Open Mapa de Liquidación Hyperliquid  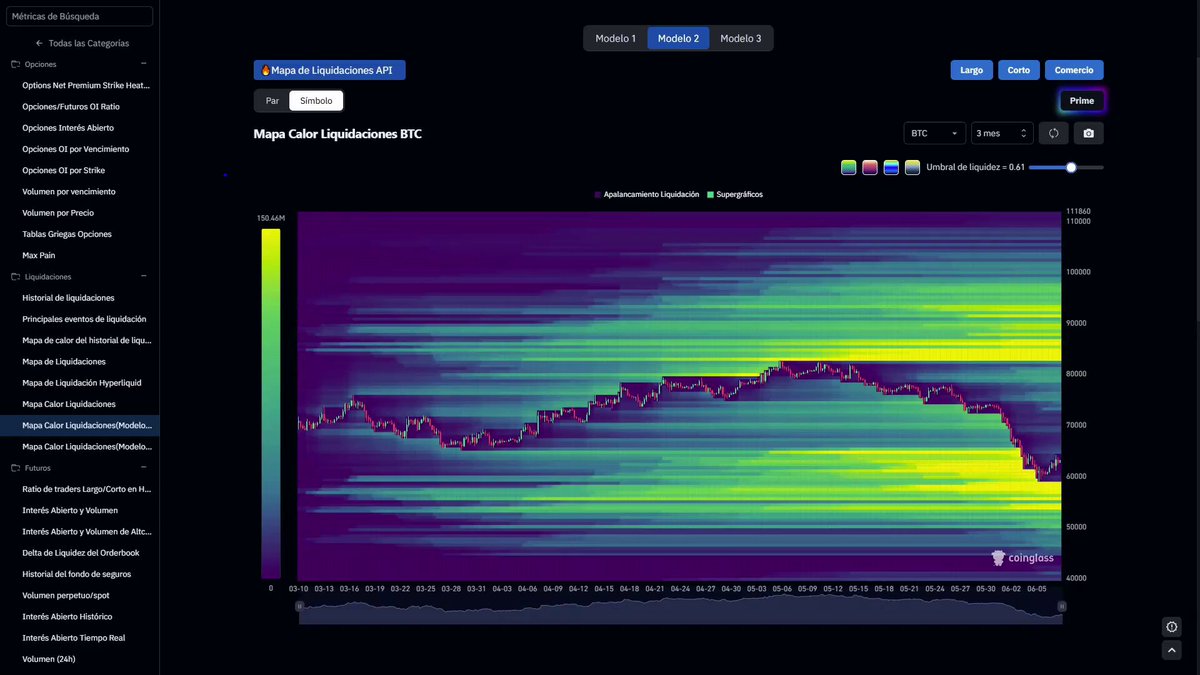click(82, 383)
